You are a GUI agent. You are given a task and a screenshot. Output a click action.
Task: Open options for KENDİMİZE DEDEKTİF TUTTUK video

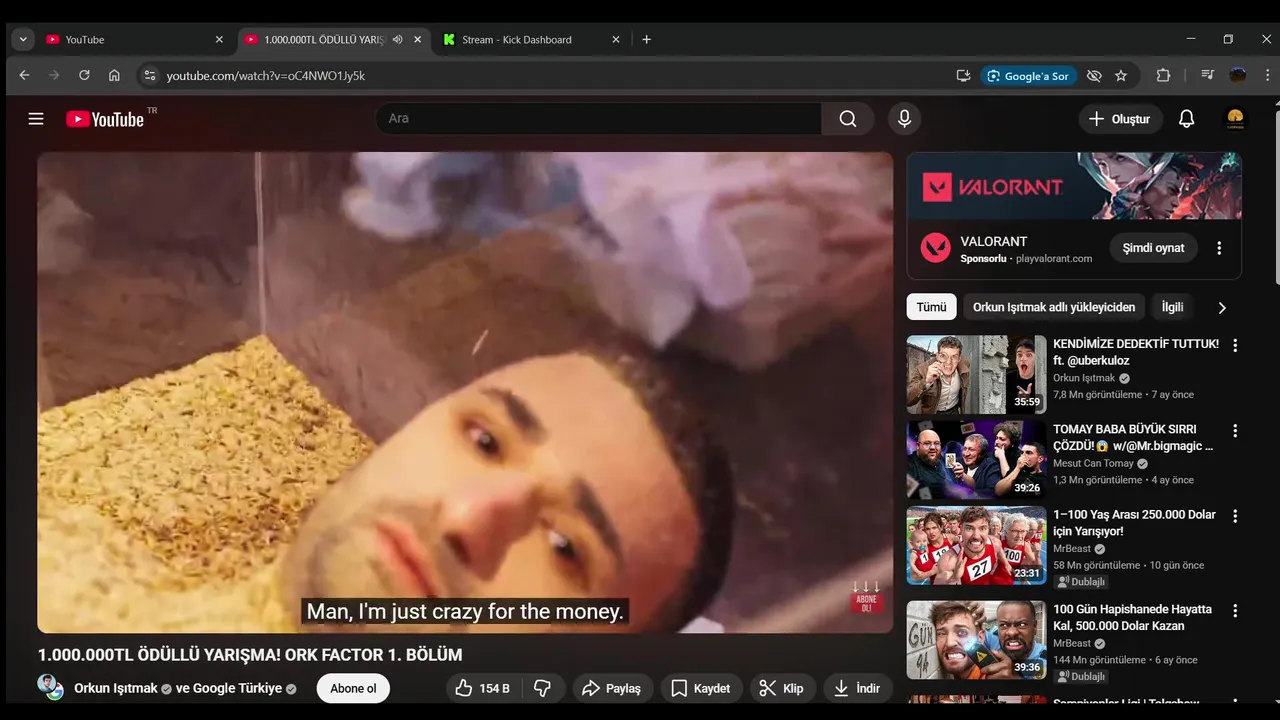pos(1235,345)
